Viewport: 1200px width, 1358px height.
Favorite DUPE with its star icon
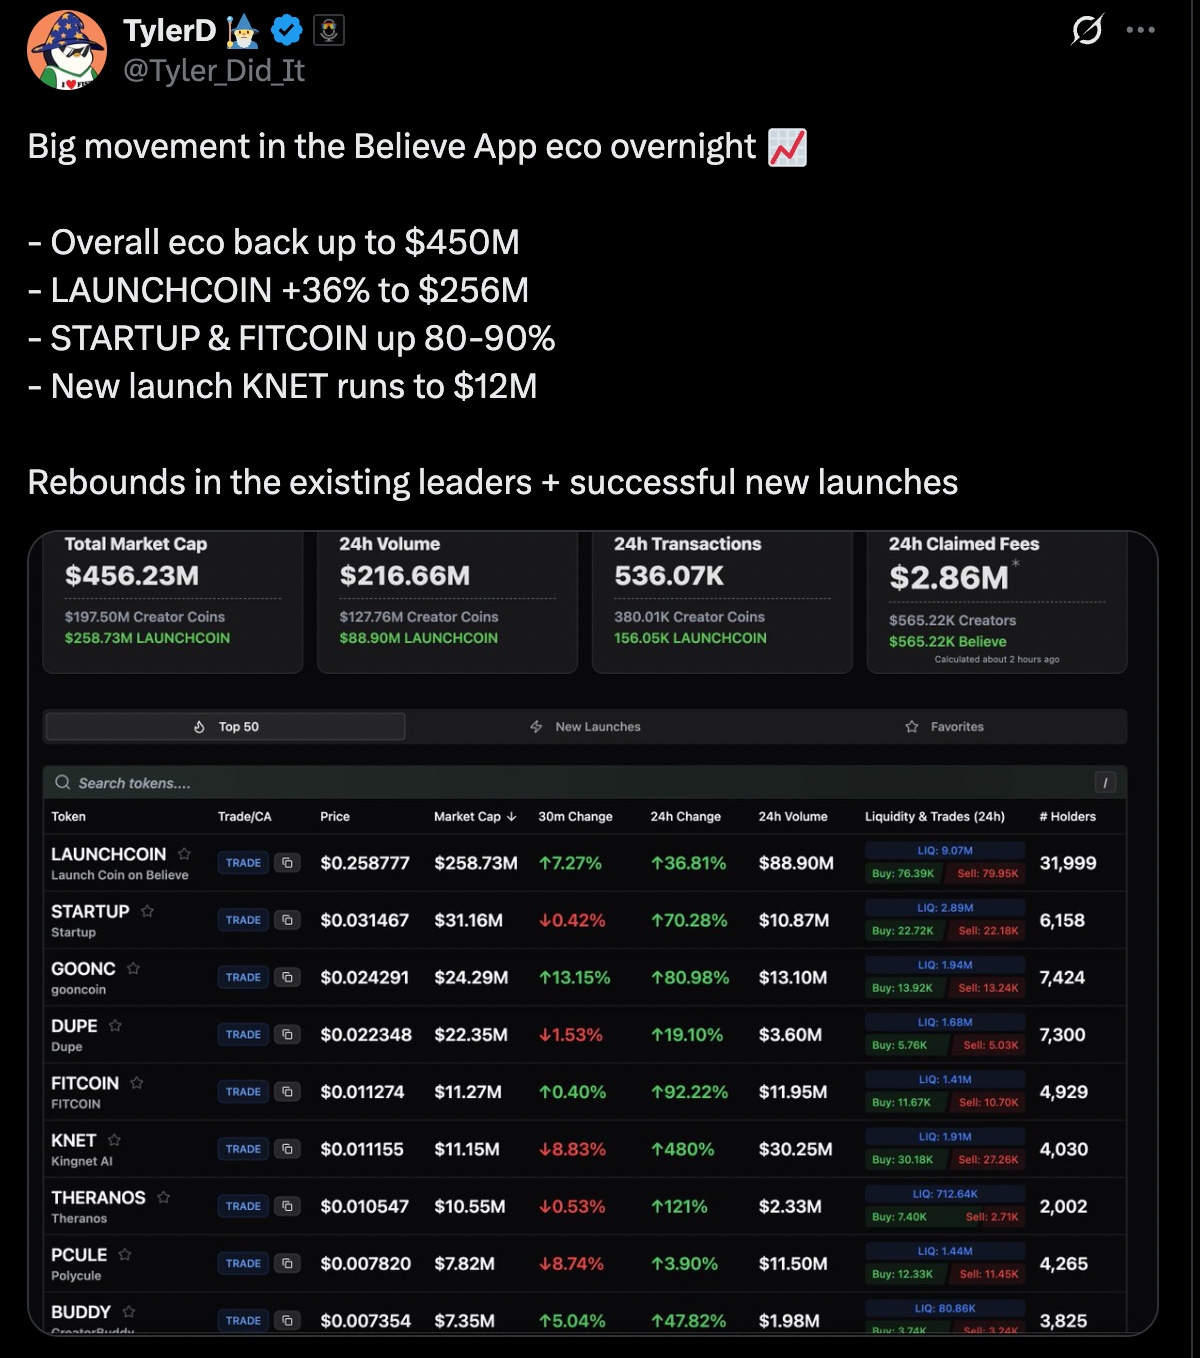pos(115,1025)
